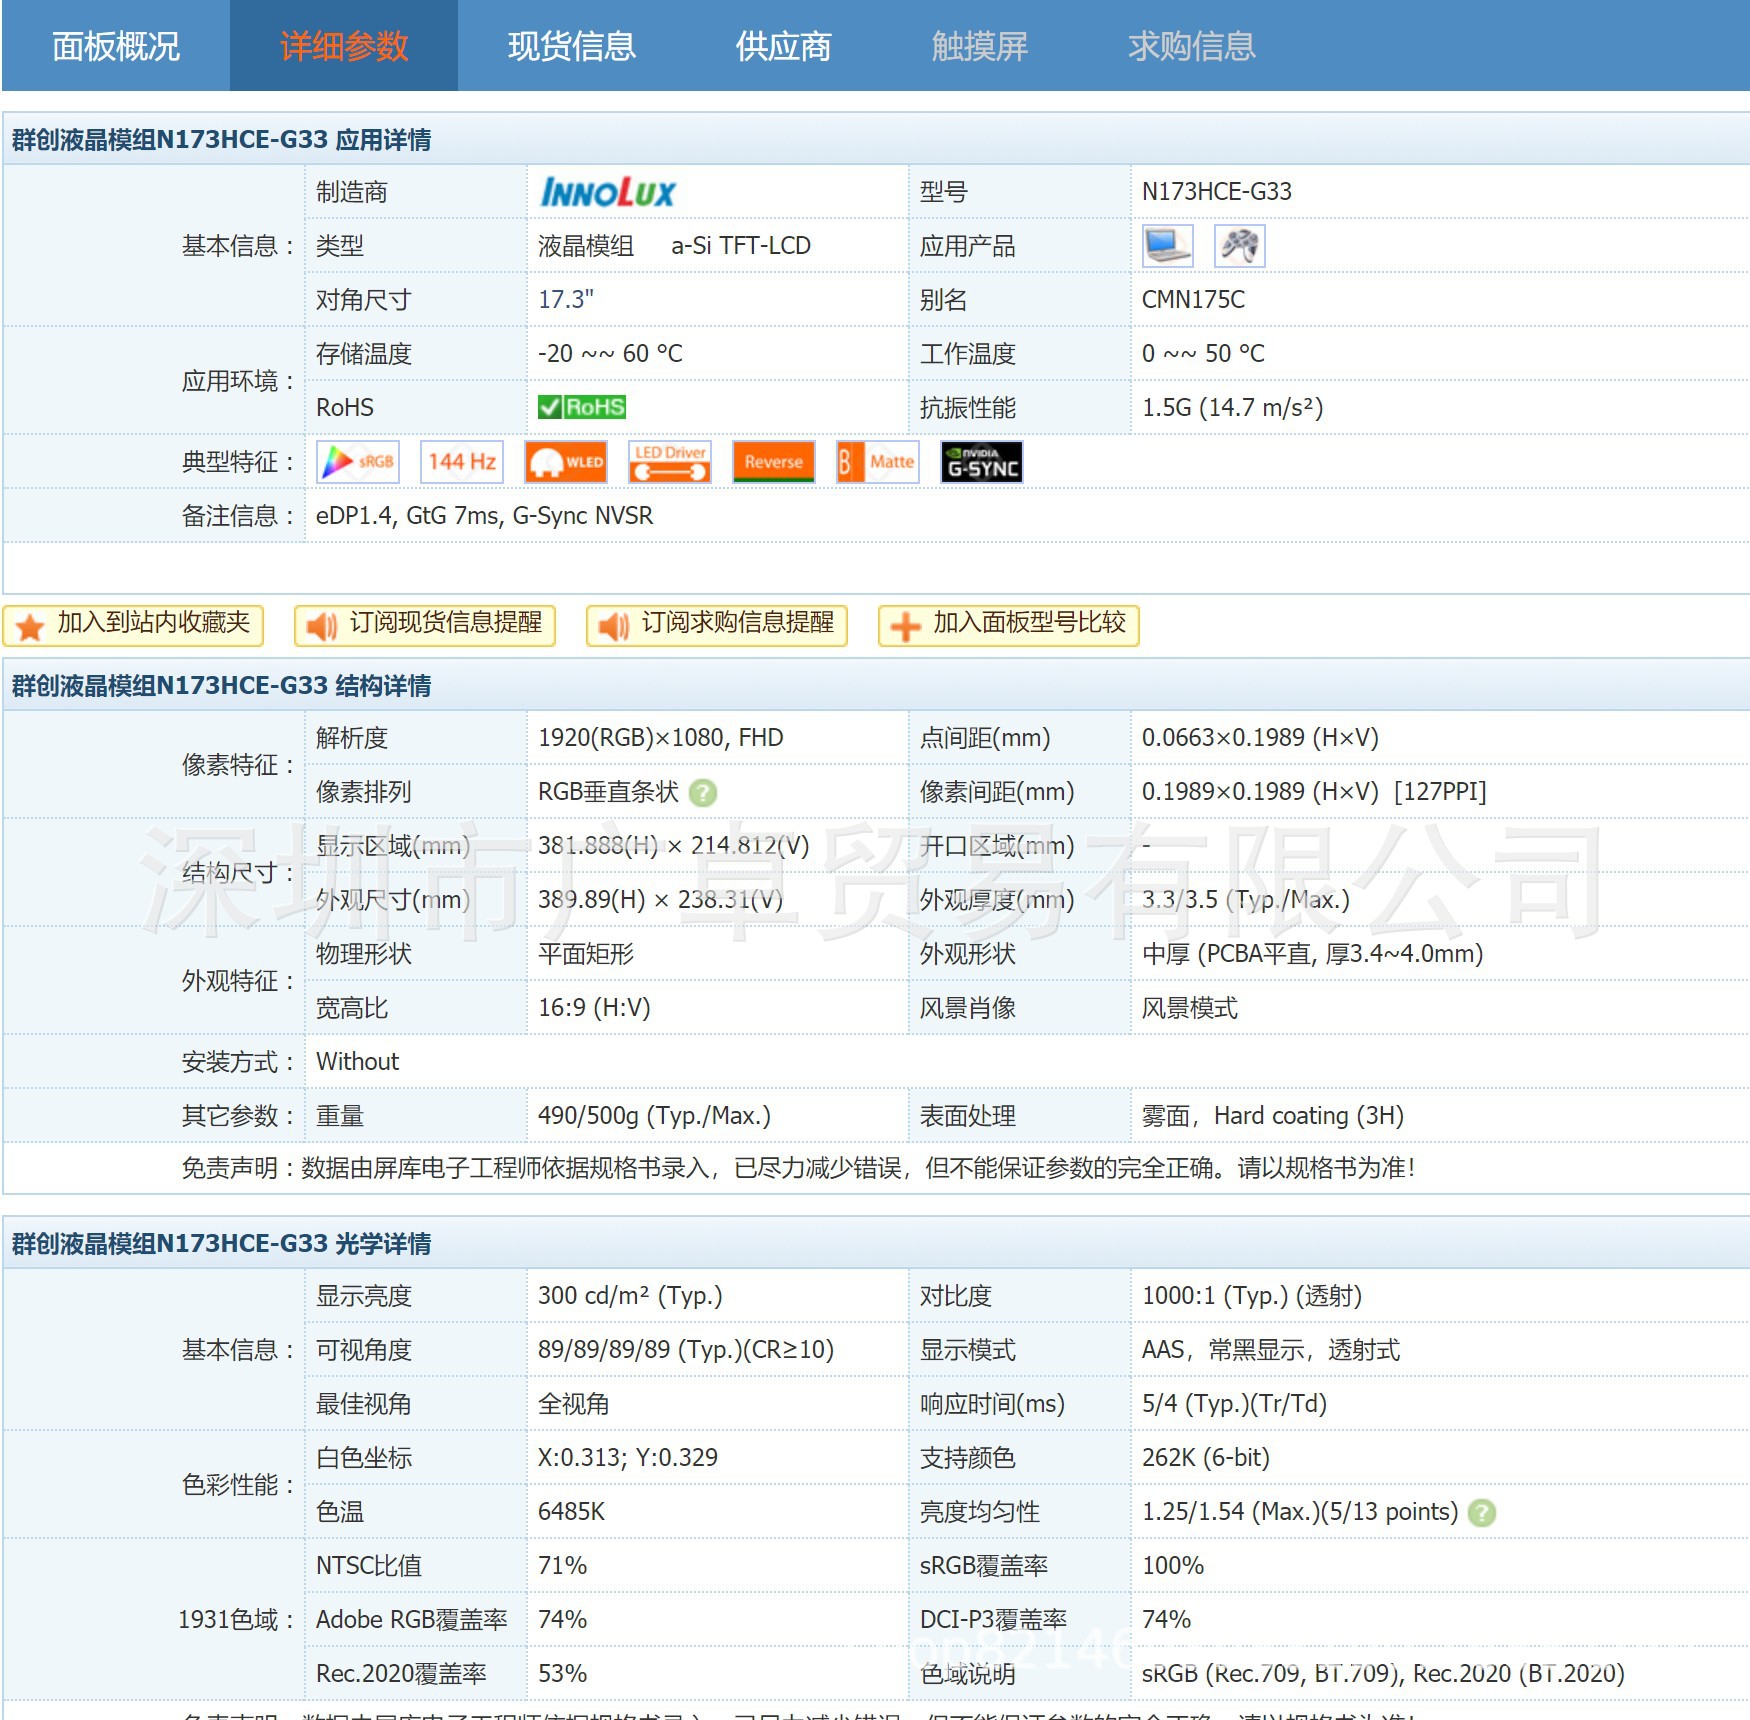Click display area value 381.888(H) × 214.812(V)

674,846
